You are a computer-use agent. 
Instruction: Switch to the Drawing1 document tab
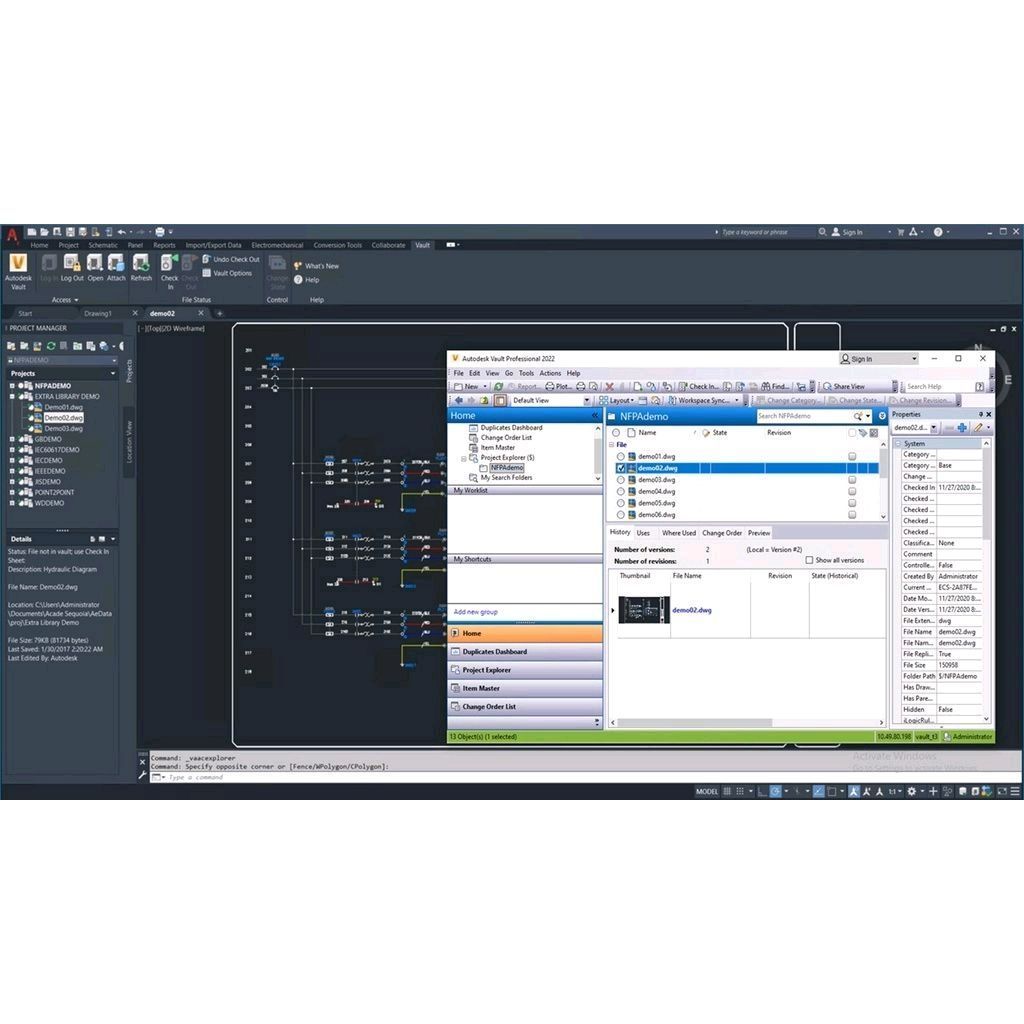[98, 313]
